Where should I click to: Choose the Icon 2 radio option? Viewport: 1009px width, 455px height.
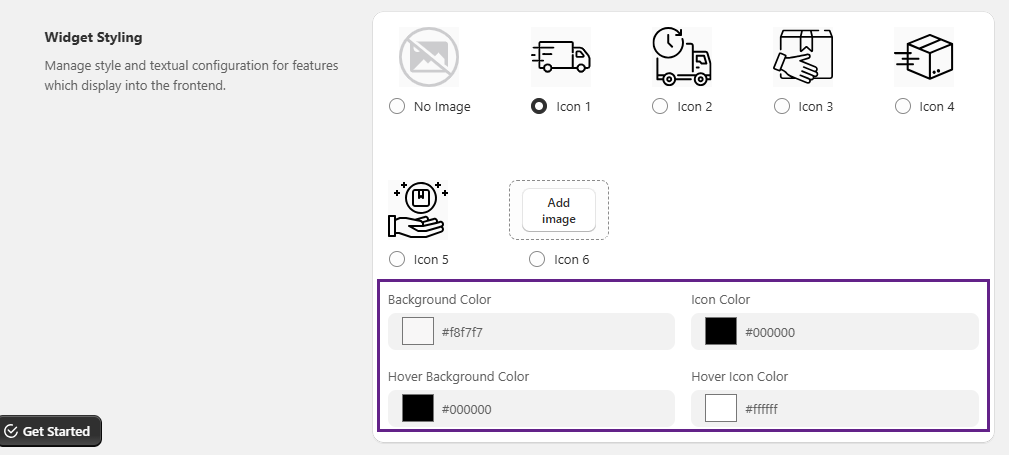pyautogui.click(x=660, y=106)
